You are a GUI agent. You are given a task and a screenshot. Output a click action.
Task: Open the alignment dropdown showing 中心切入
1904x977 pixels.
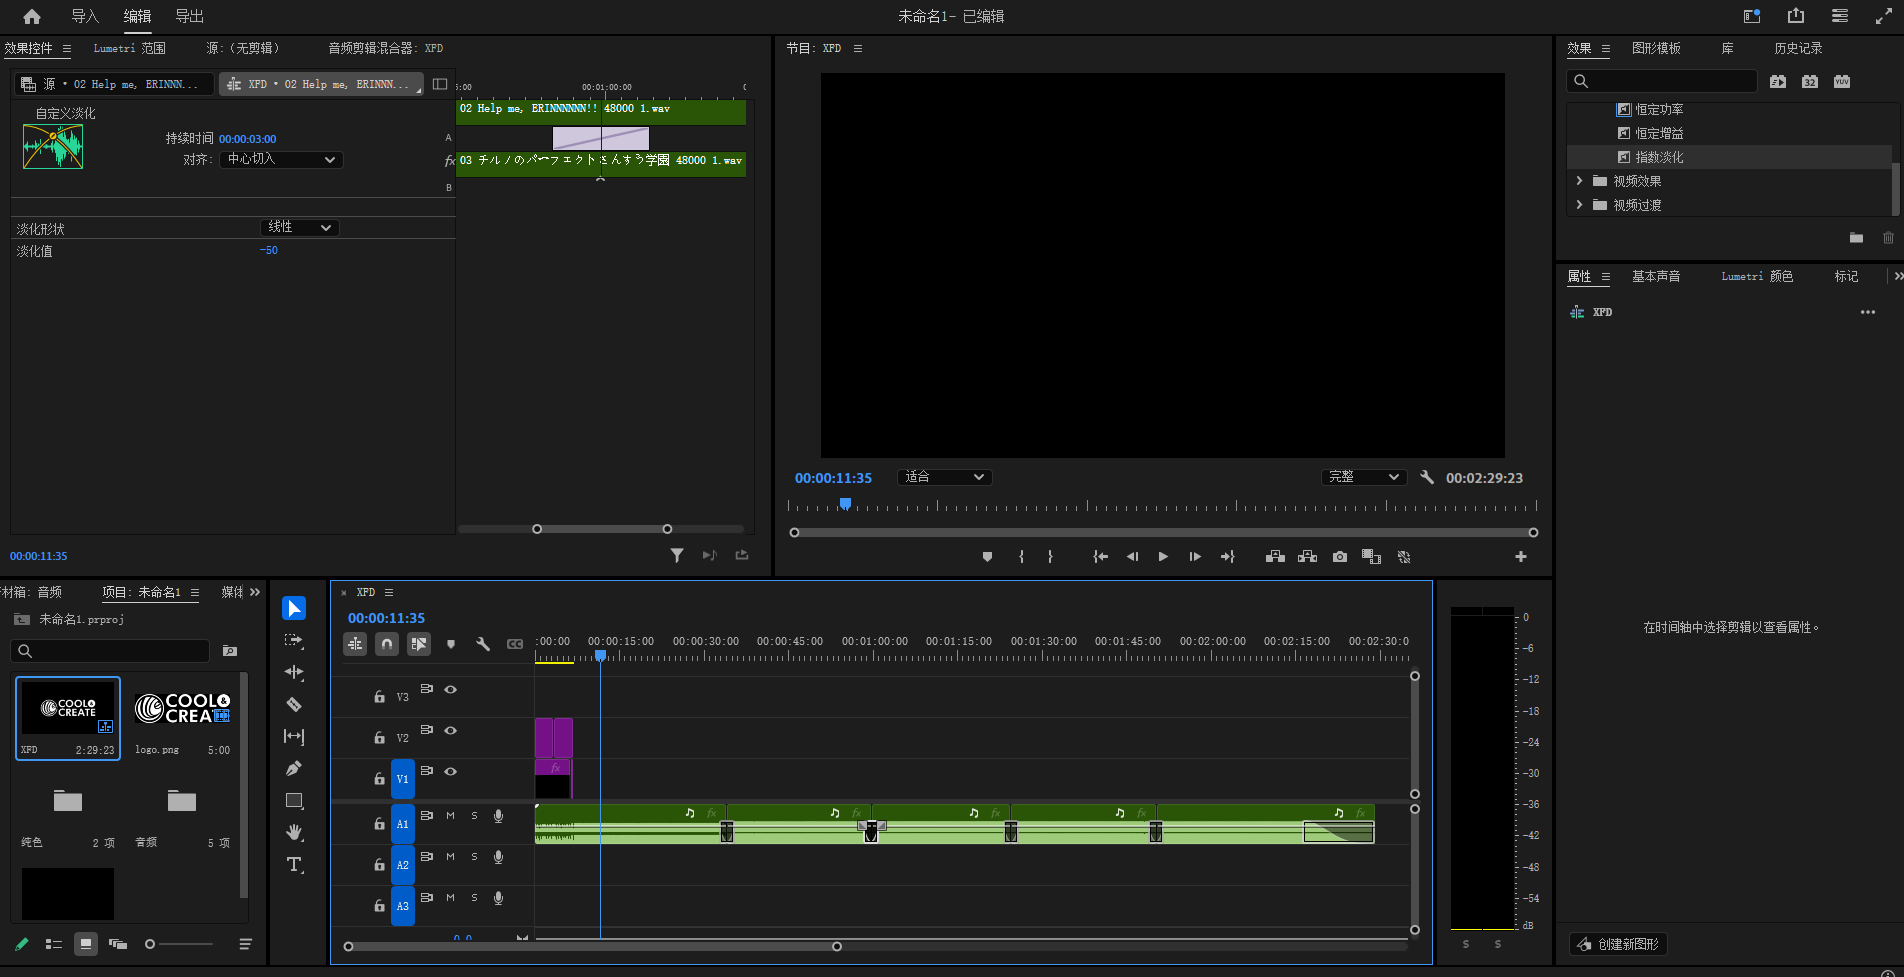(281, 160)
